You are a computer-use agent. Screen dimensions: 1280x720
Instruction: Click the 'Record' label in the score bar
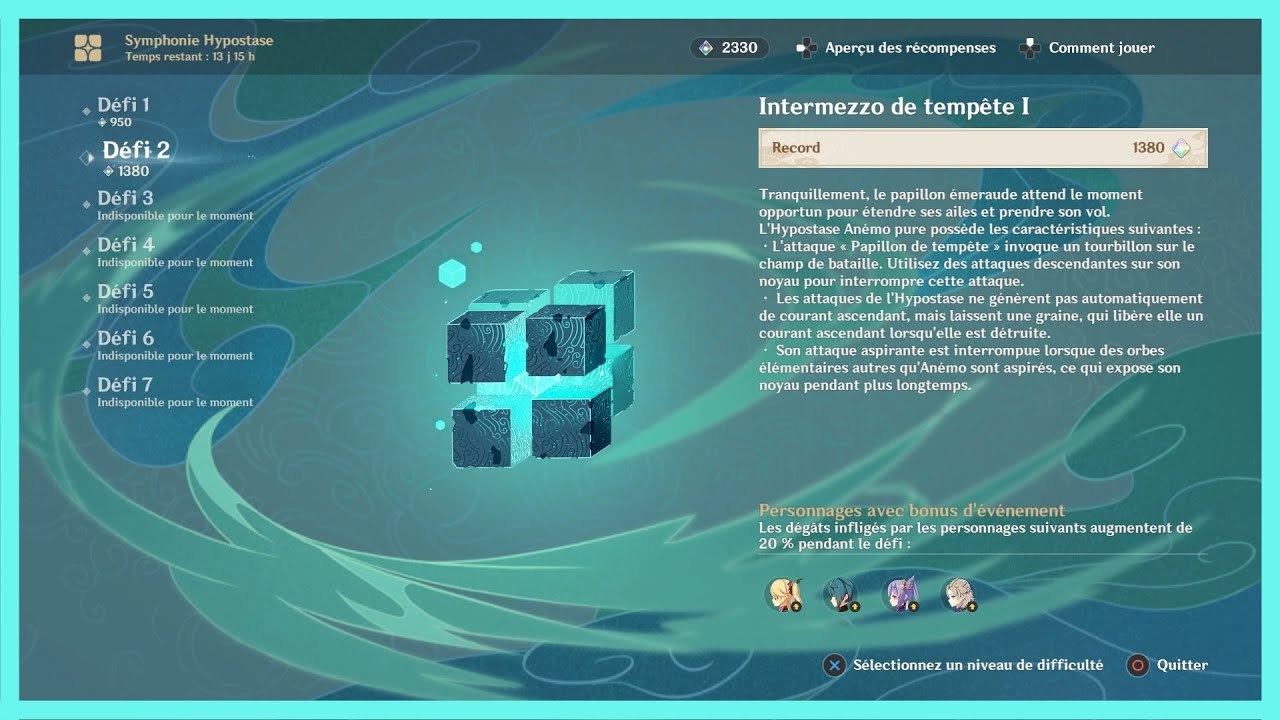(x=796, y=148)
